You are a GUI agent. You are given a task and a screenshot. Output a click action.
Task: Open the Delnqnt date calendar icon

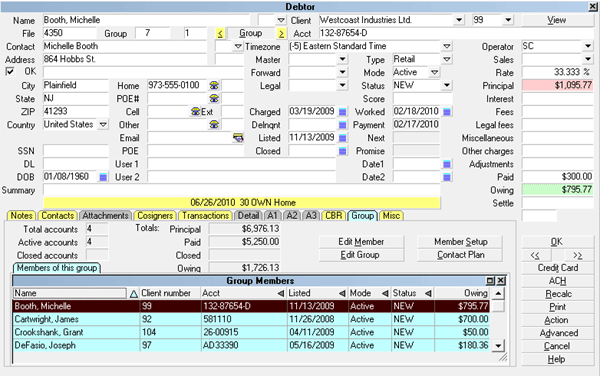(x=342, y=125)
